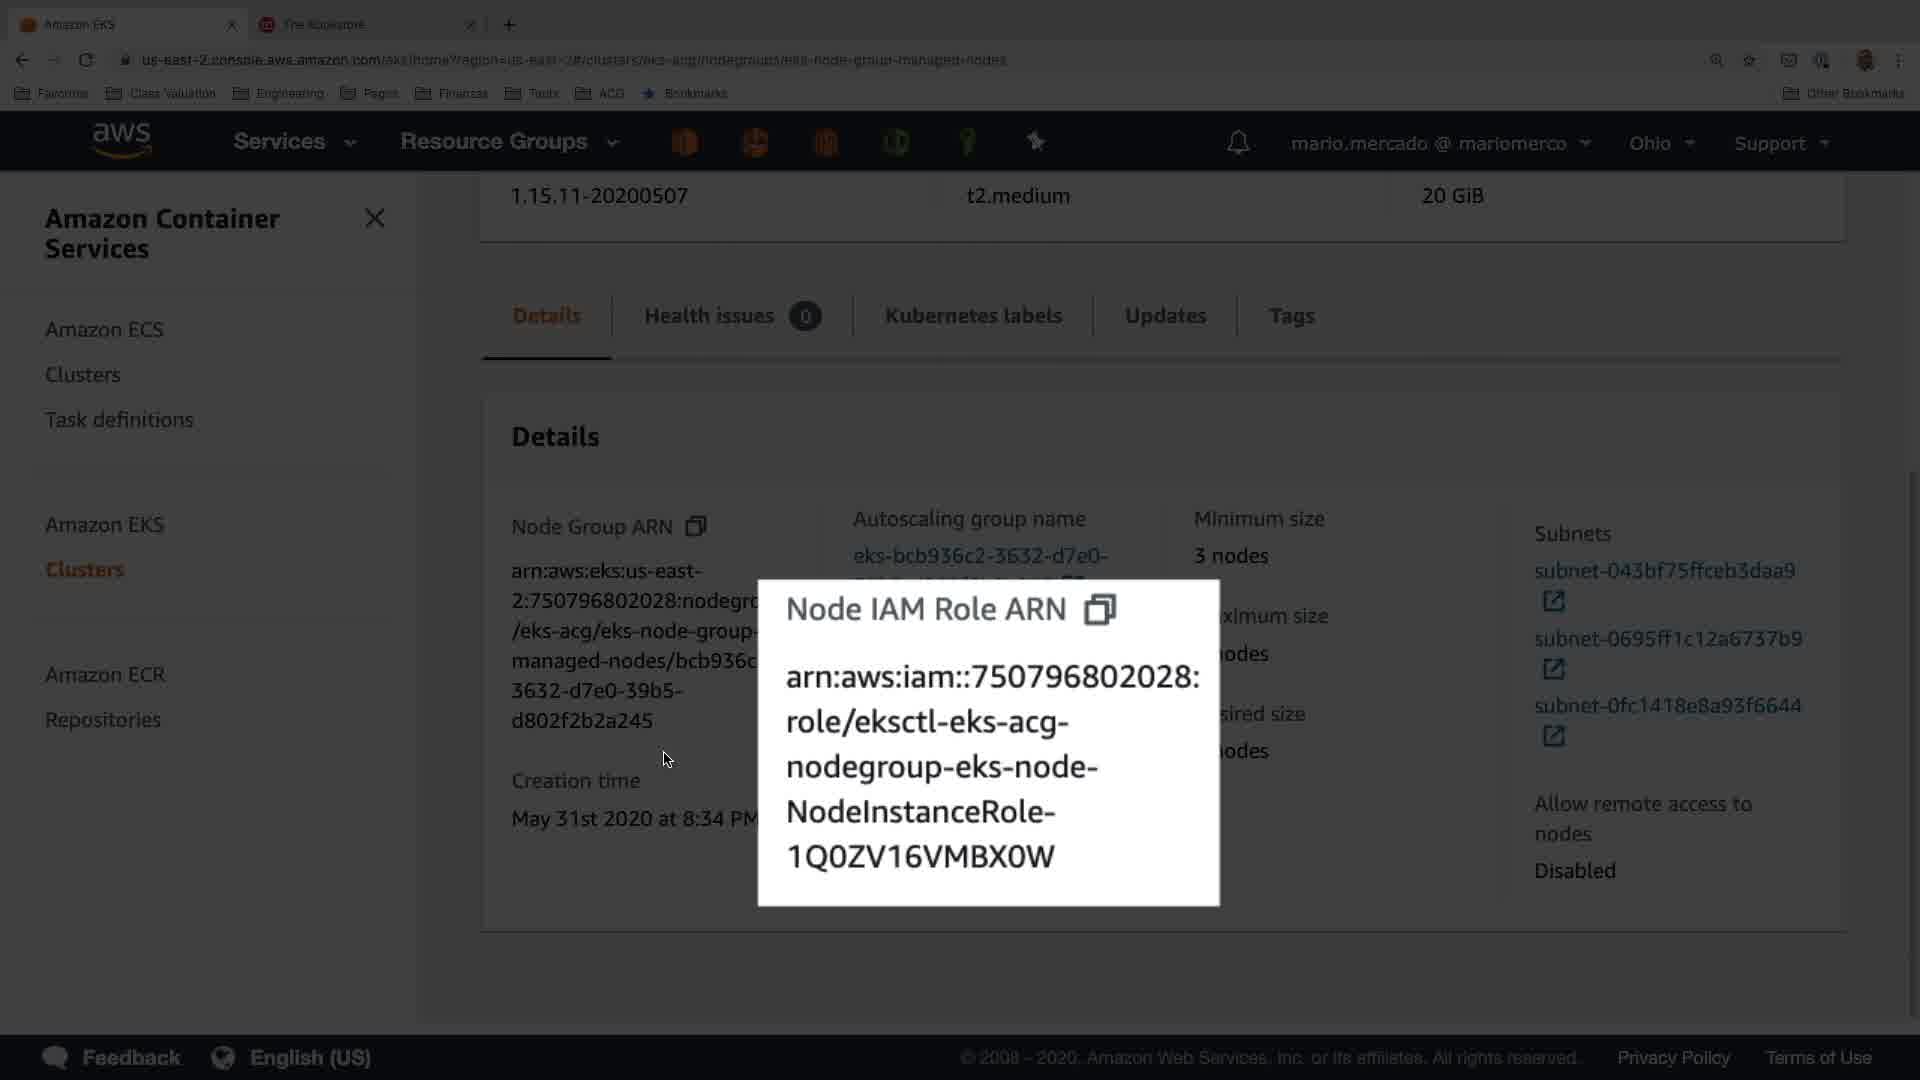Image resolution: width=1920 pixels, height=1080 pixels.
Task: Copy the Node IAM Role ARN
Action: (x=1100, y=609)
